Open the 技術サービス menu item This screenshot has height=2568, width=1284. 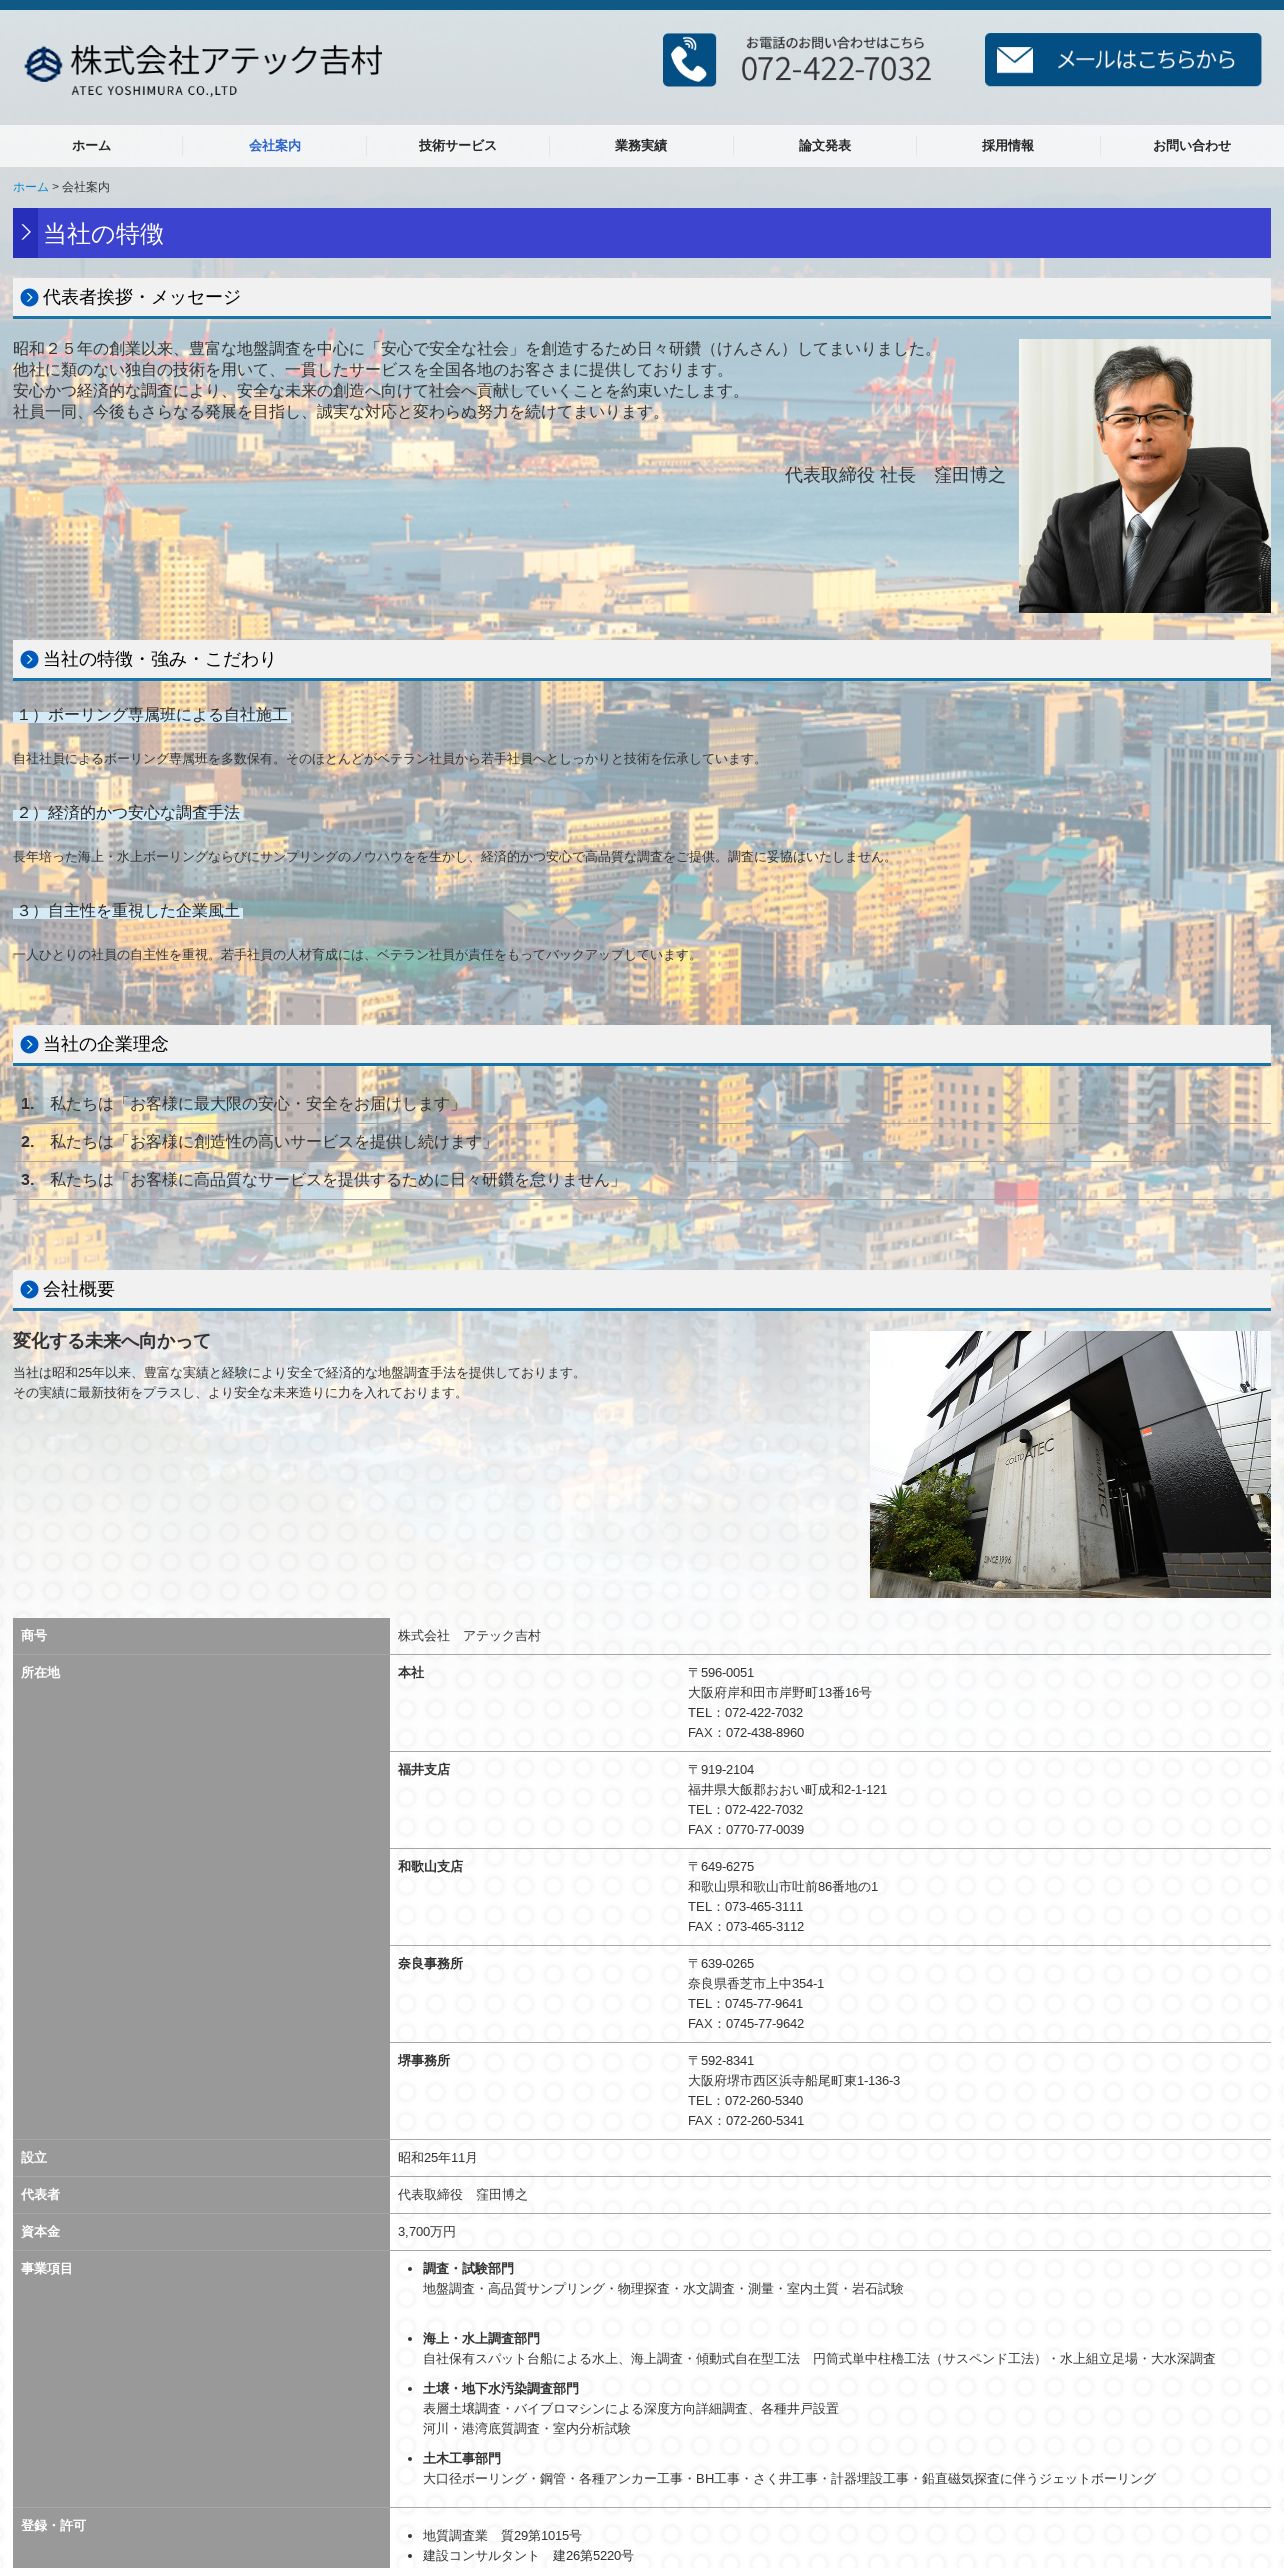click(x=458, y=146)
